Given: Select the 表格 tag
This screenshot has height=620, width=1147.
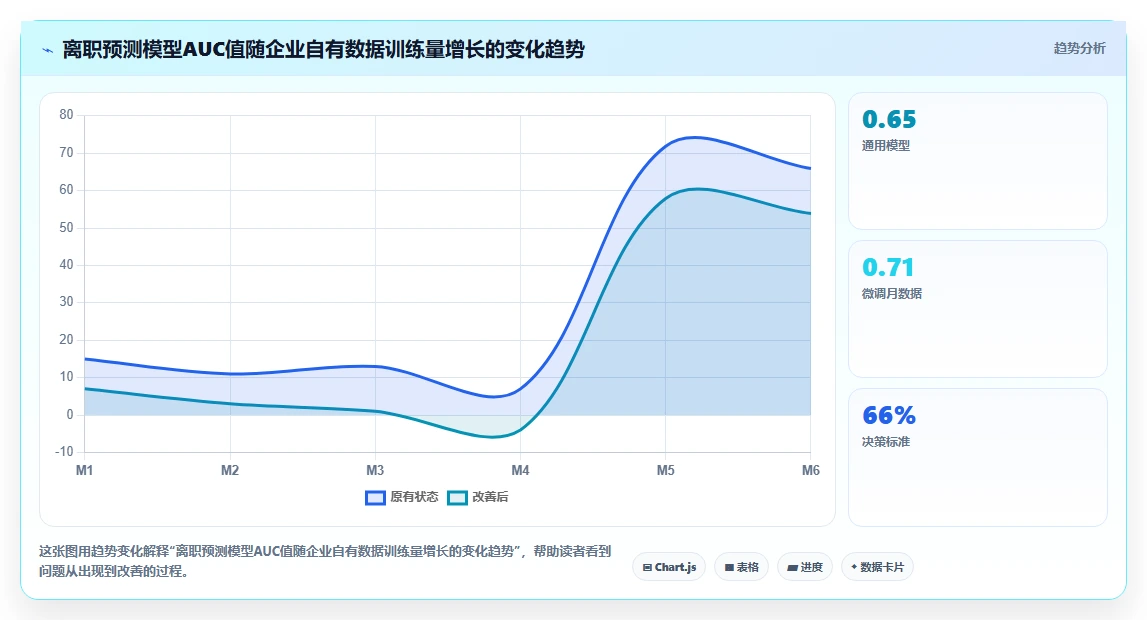Looking at the screenshot, I should pos(741,567).
